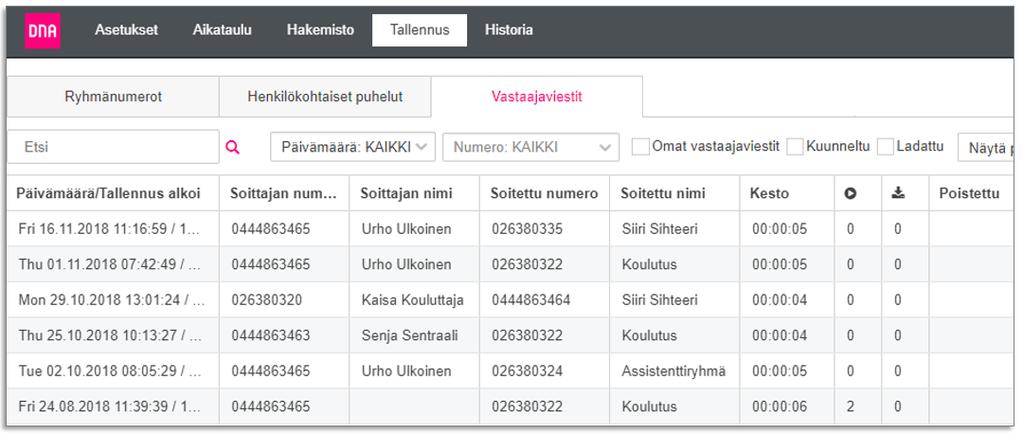Sort by Soittajan nimi column header
Image resolution: width=1023 pixels, height=434 pixels.
414,193
